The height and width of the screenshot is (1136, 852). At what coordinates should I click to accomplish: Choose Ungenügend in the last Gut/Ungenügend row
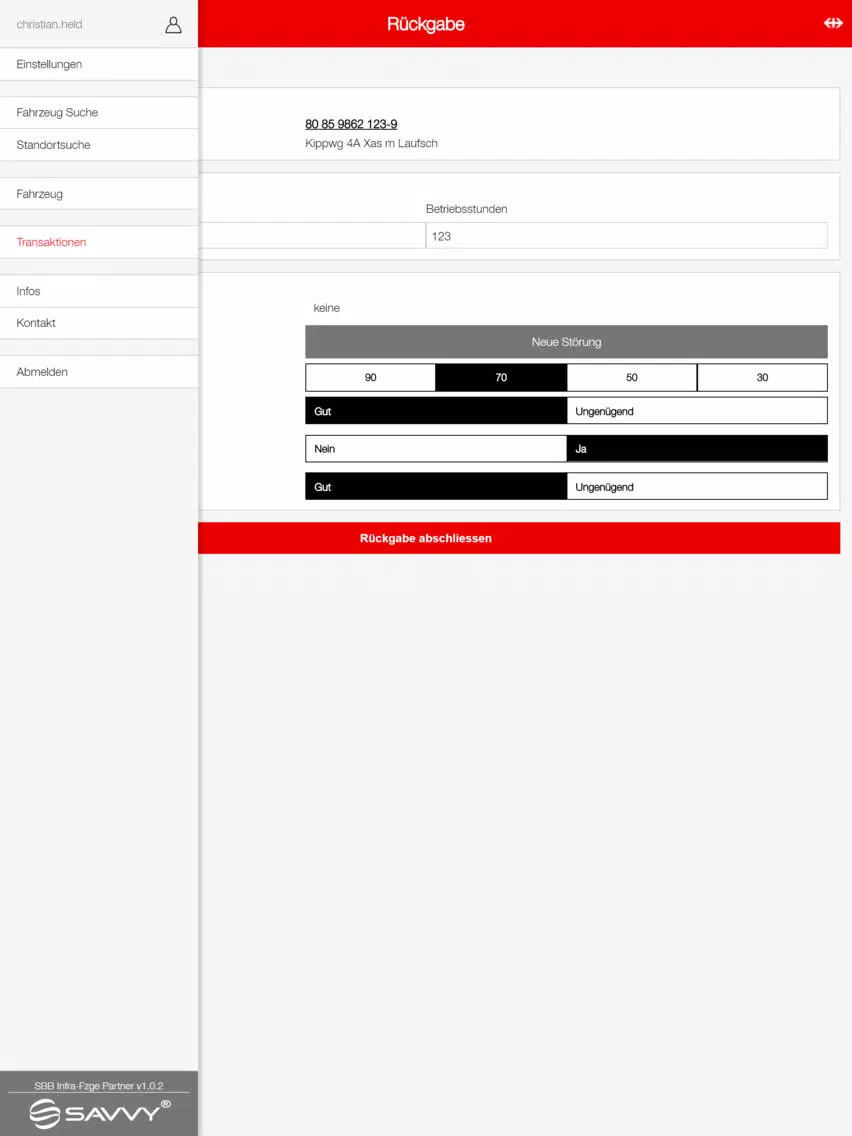[697, 487]
